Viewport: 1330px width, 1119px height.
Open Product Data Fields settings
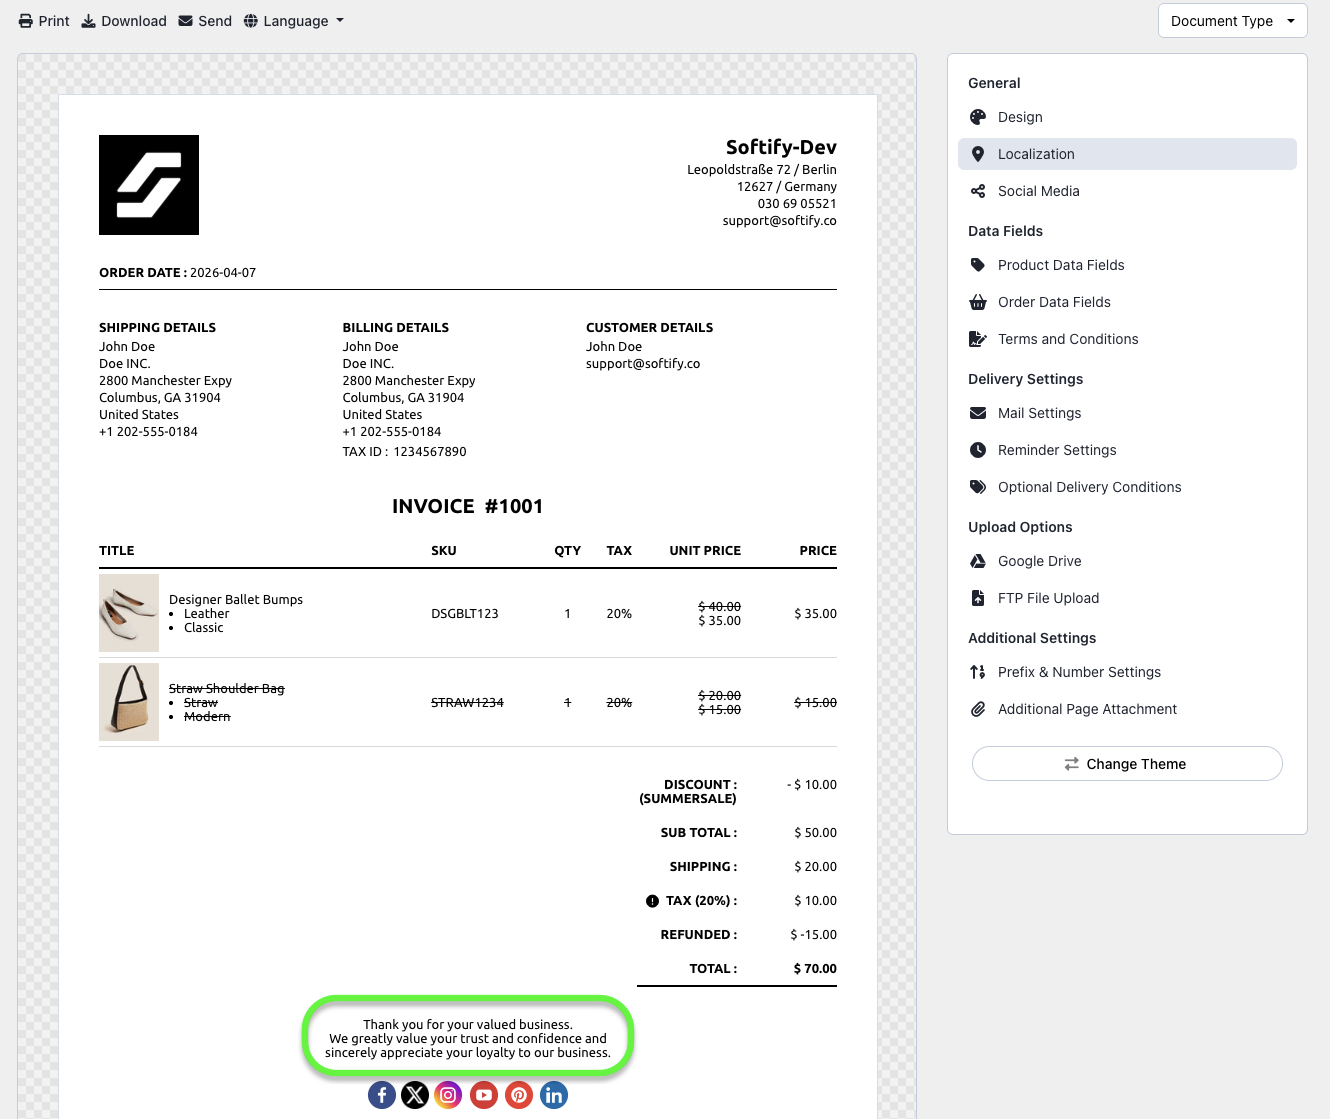pyautogui.click(x=1060, y=265)
